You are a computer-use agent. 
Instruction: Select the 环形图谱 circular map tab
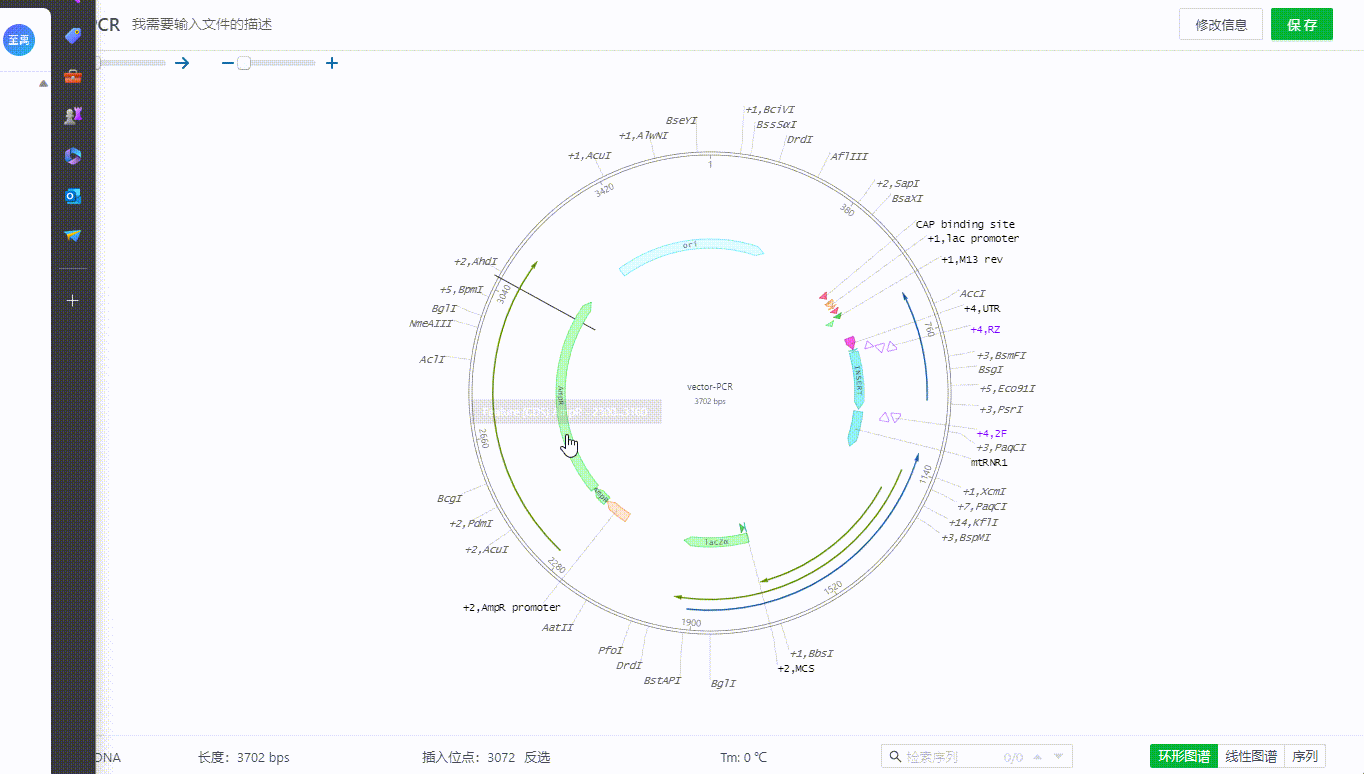[x=1184, y=757]
